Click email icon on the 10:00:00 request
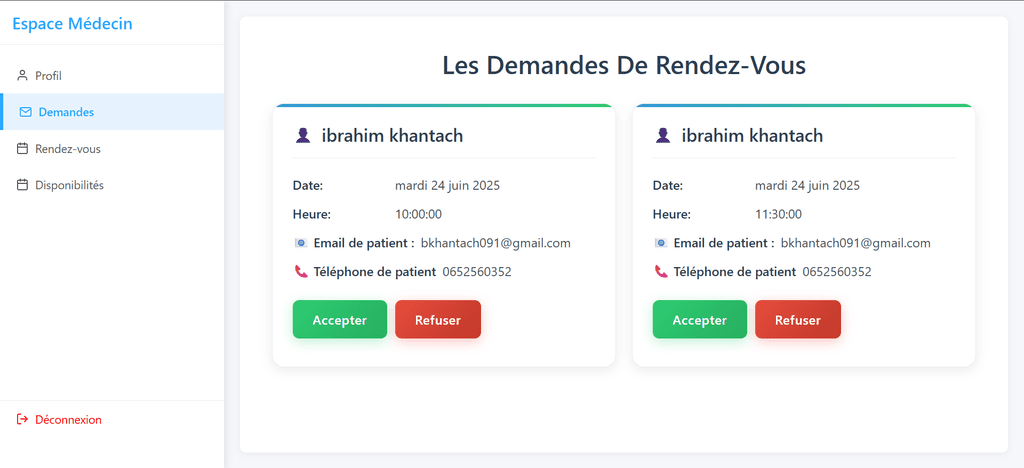Screen dimensions: 1024x468 (300, 243)
